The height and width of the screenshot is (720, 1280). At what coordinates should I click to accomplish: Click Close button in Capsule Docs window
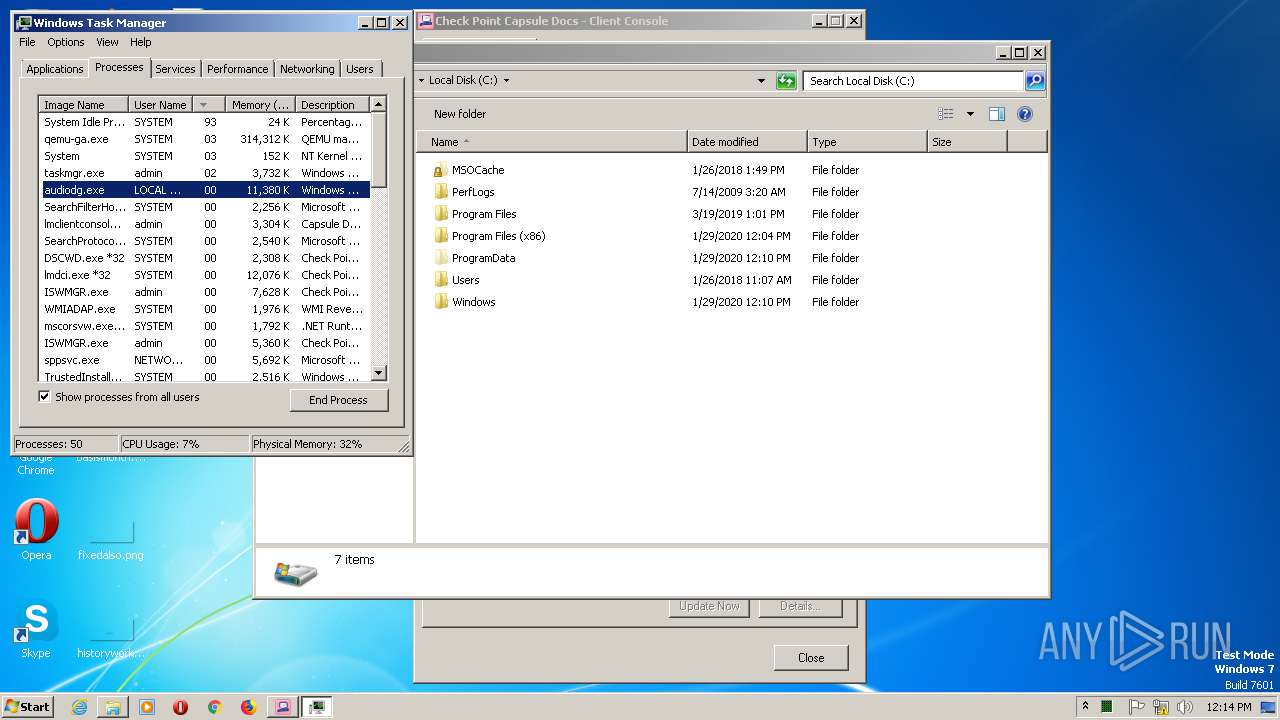click(x=811, y=658)
